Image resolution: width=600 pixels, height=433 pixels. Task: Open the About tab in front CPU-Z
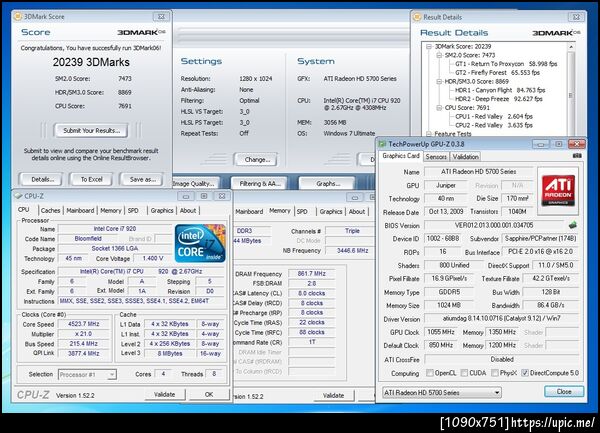point(188,210)
